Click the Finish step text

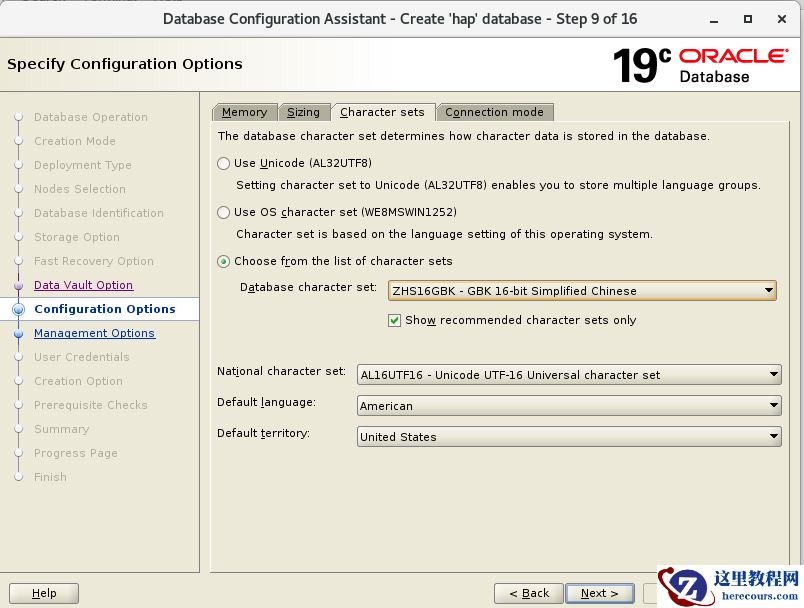click(50, 477)
